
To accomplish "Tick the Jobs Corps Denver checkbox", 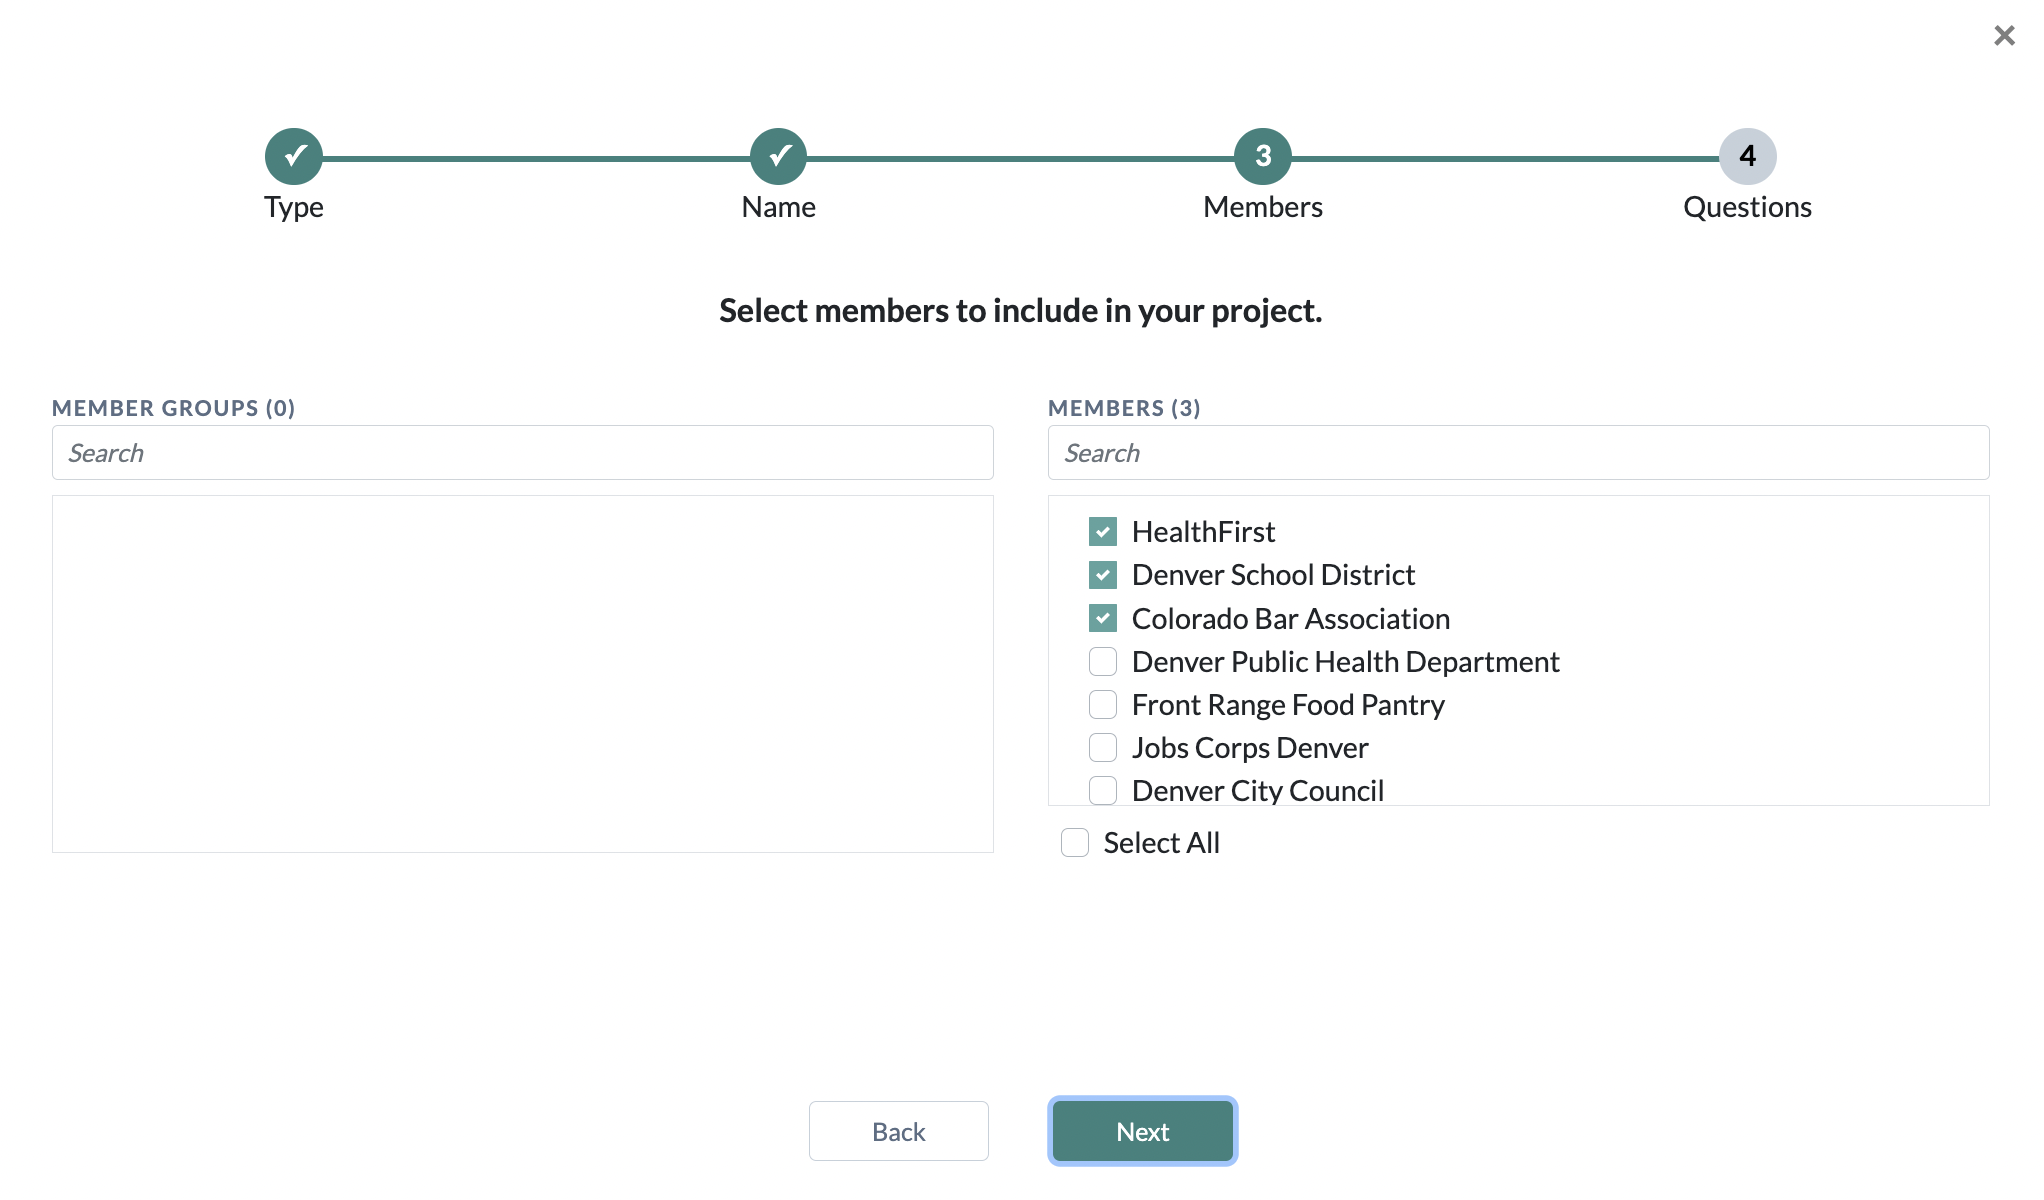I will 1102,747.
